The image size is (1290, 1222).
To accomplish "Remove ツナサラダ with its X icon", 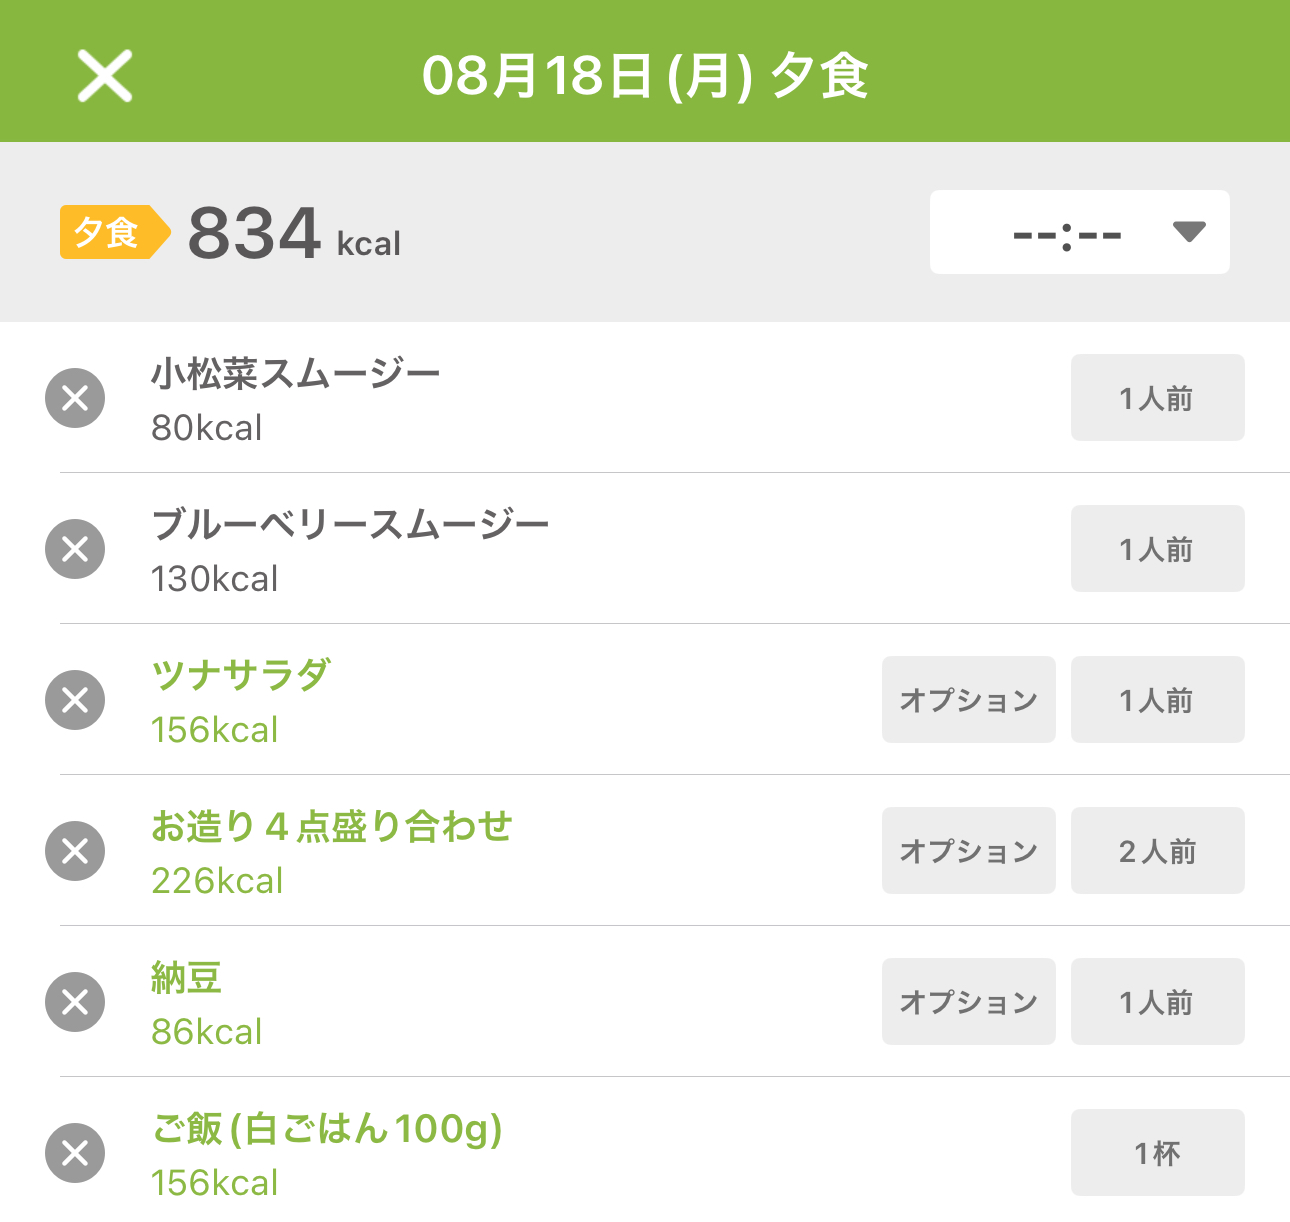I will (x=75, y=700).
